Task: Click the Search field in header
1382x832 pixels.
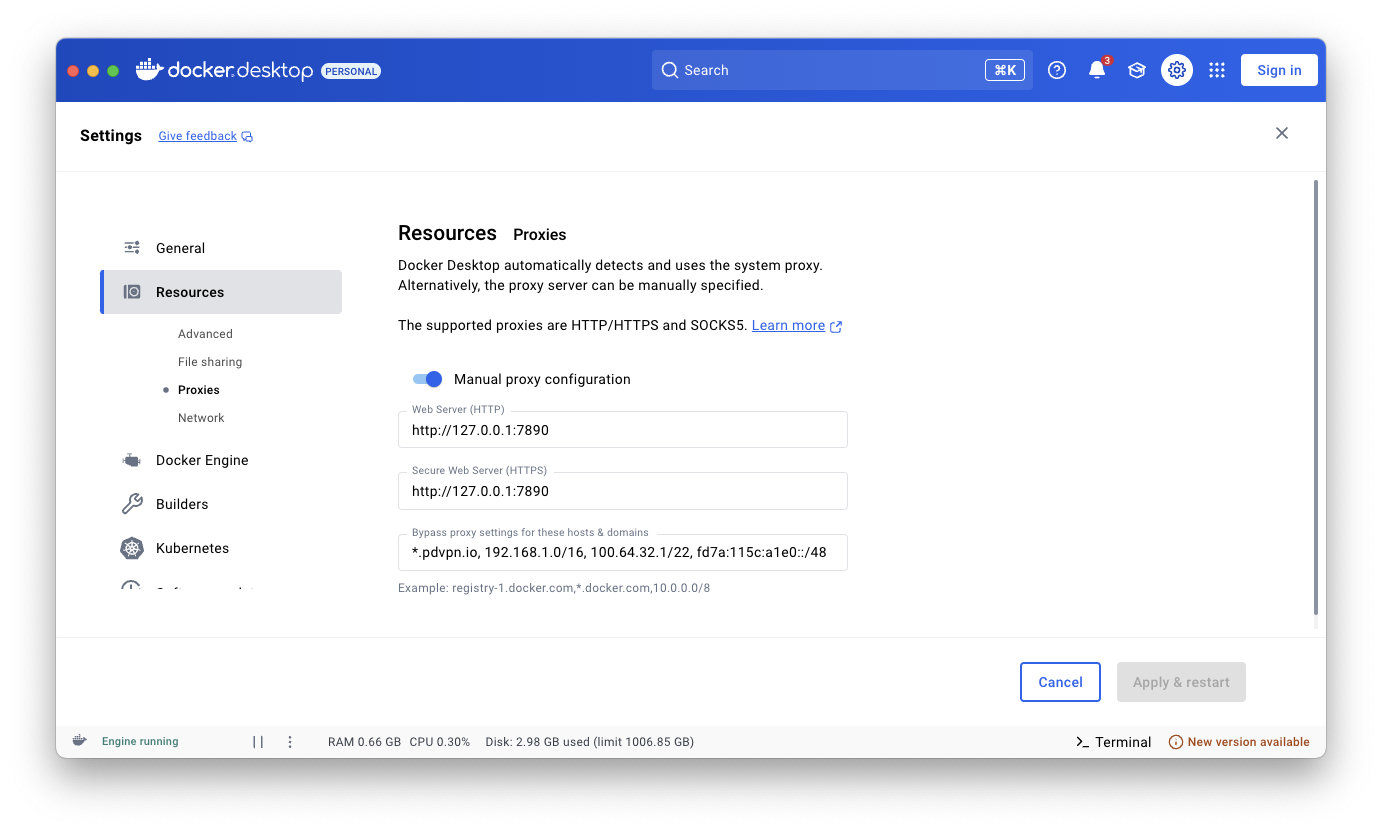Action: [x=842, y=70]
